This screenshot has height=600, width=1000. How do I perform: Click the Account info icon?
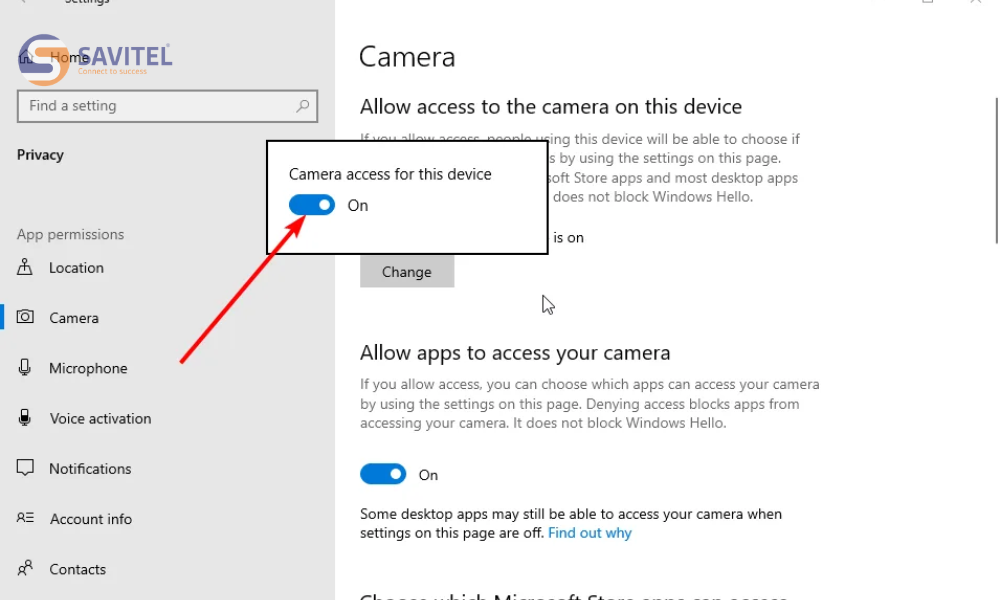click(x=25, y=518)
